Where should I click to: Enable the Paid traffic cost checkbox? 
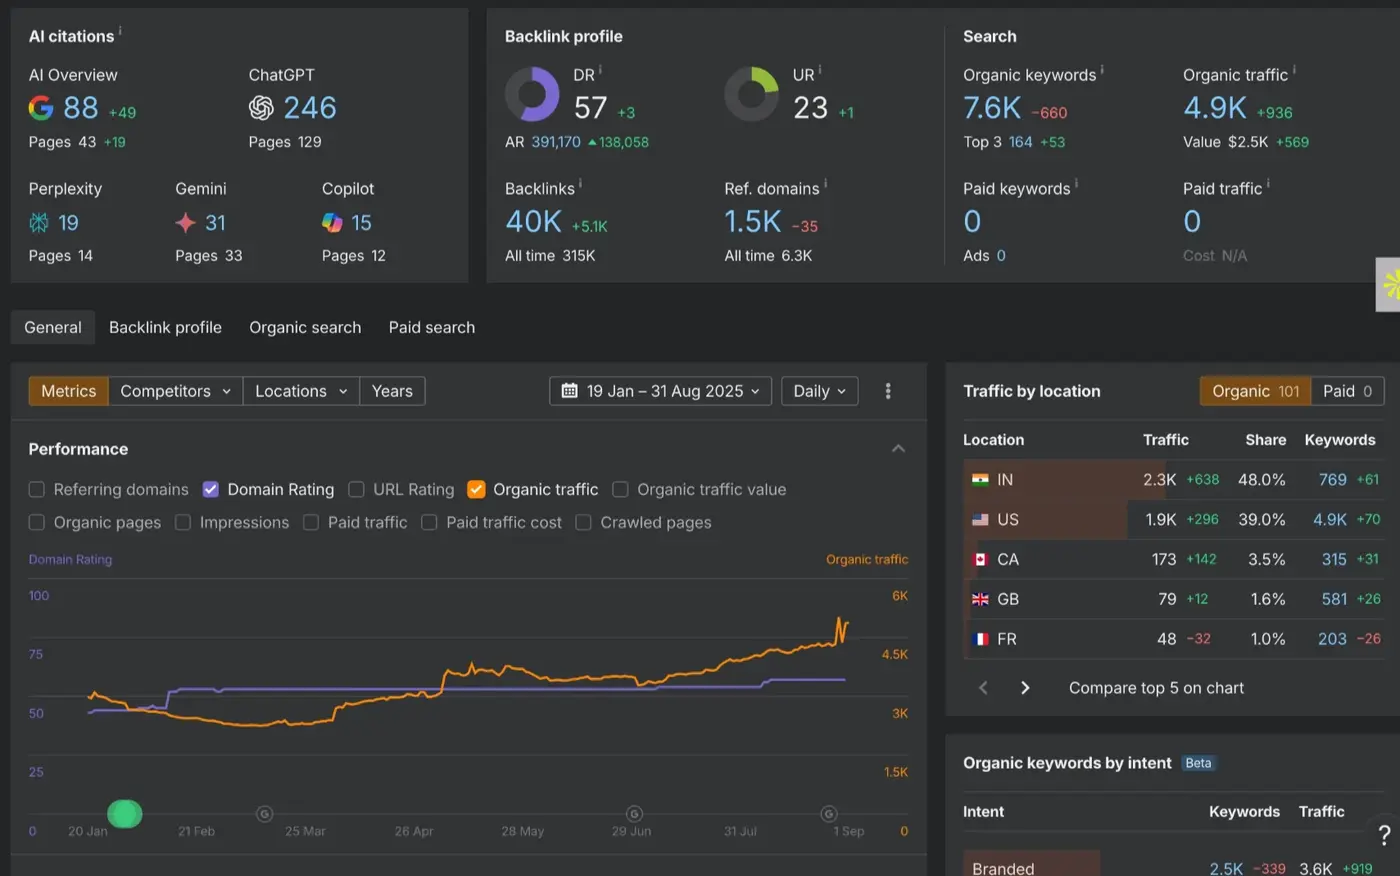point(429,522)
